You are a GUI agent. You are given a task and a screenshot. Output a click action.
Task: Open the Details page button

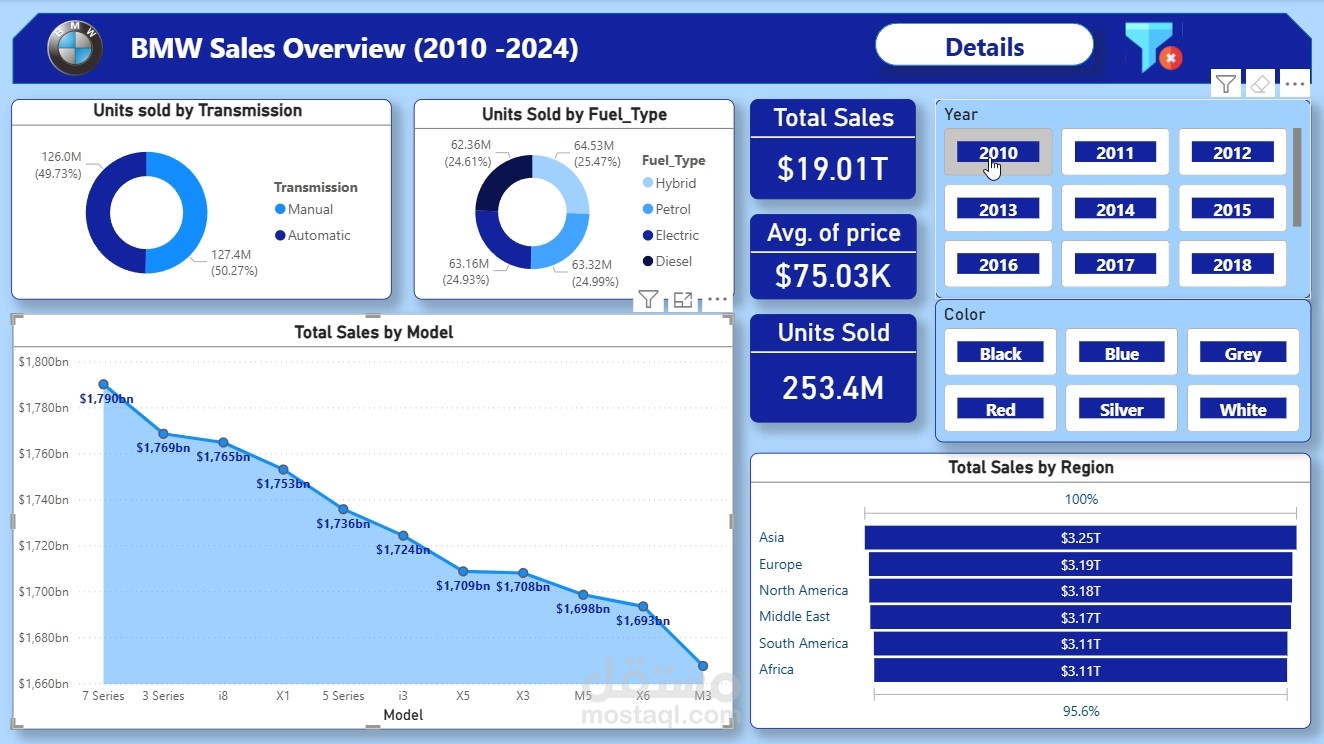984,47
